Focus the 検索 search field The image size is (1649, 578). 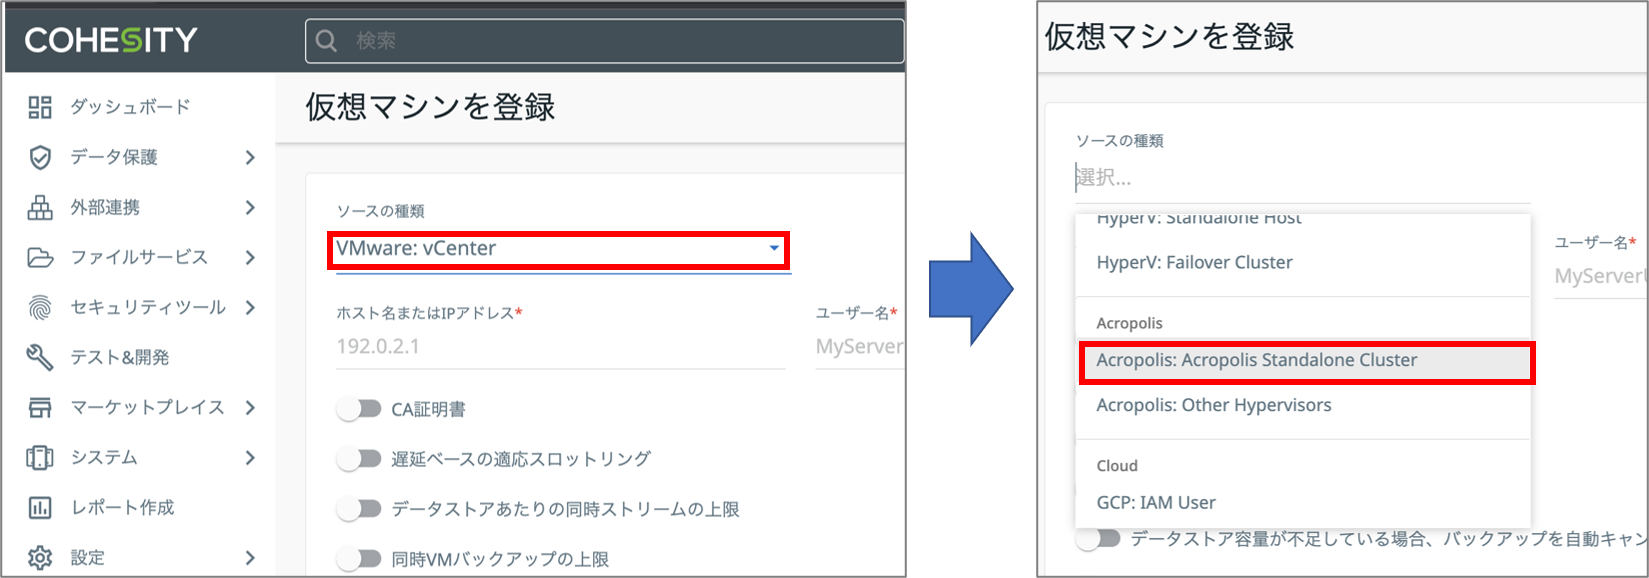pyautogui.click(x=604, y=41)
